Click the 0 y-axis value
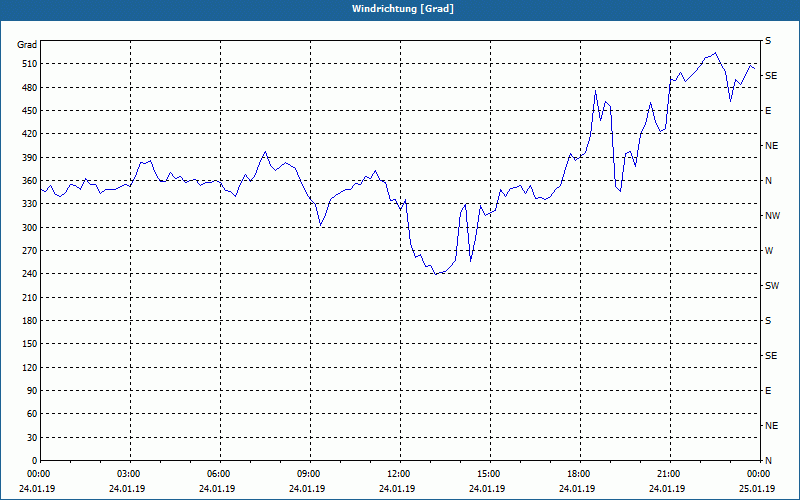 [x=34, y=461]
